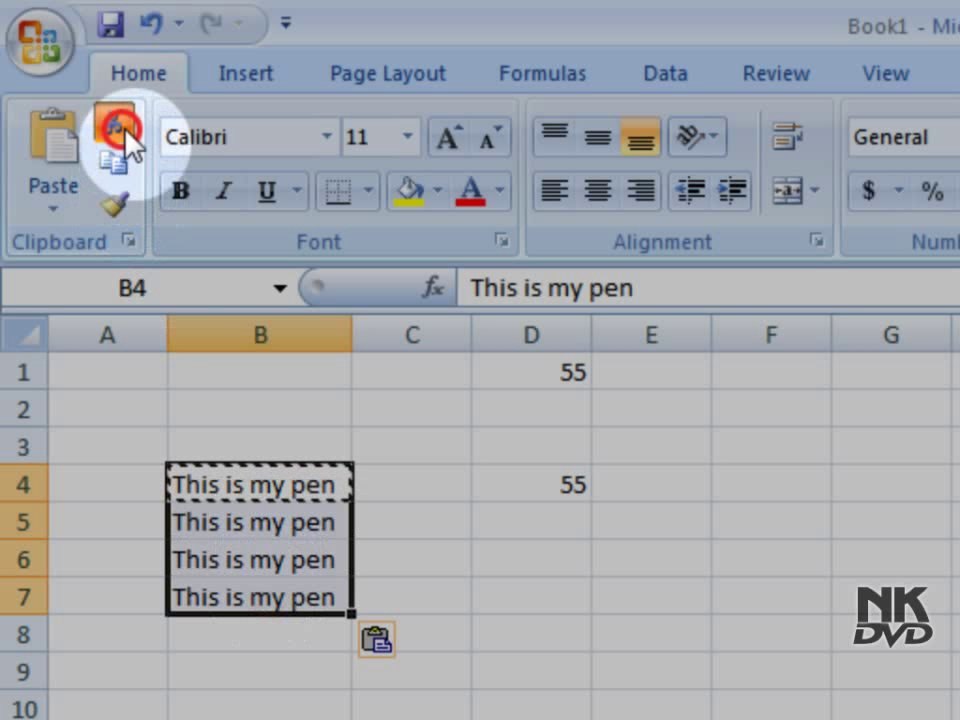Click the B4 Name Box

[132, 288]
